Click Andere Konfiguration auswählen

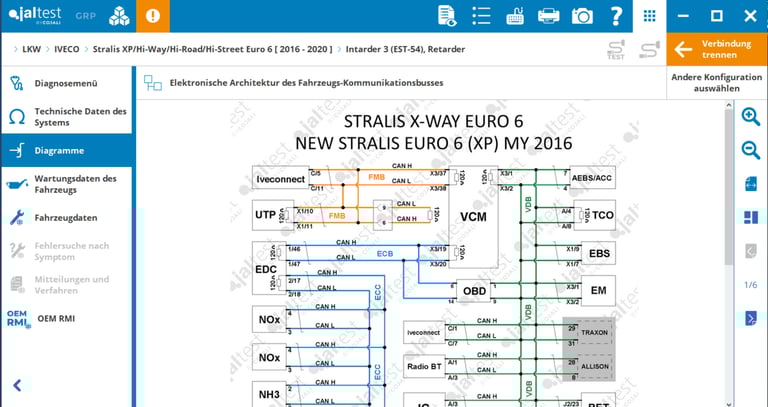click(x=717, y=83)
